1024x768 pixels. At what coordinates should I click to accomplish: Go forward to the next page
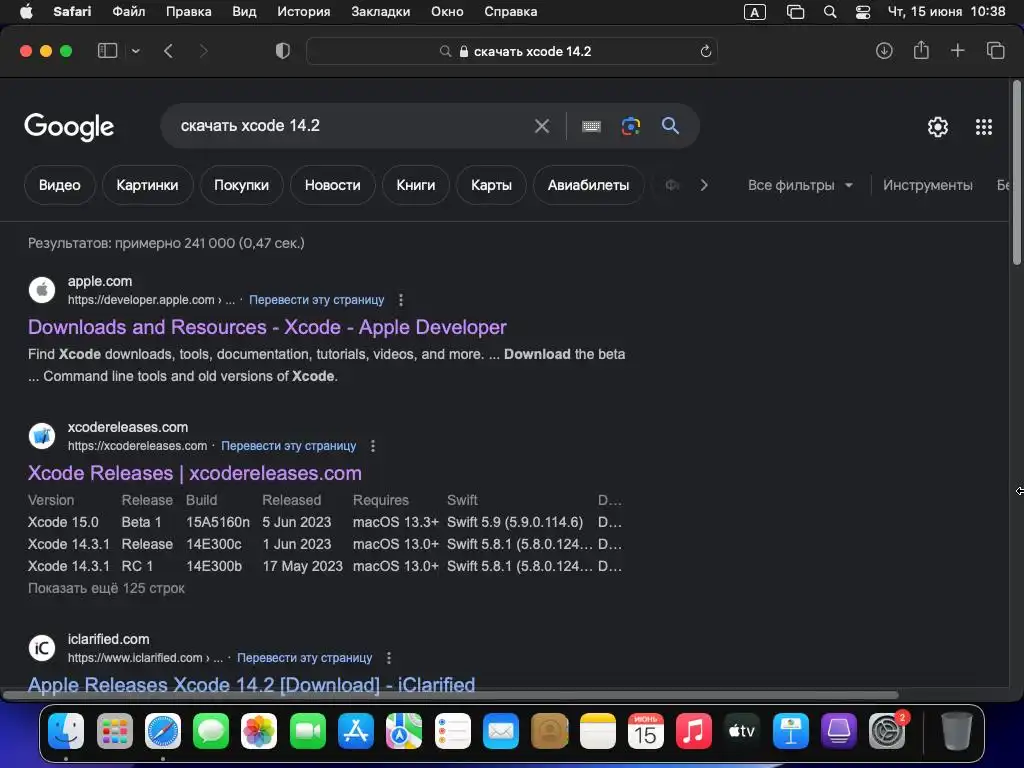pos(203,51)
